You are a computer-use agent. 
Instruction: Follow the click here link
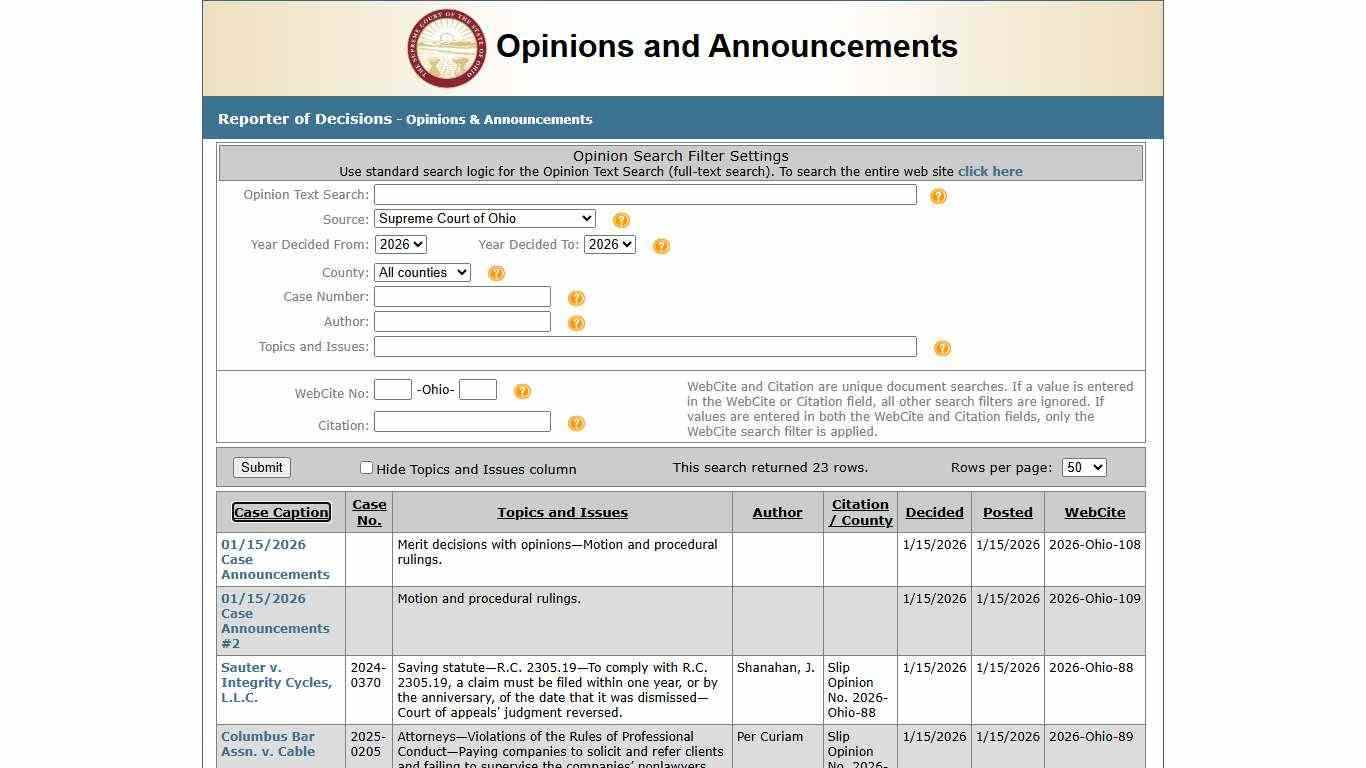tap(989, 171)
